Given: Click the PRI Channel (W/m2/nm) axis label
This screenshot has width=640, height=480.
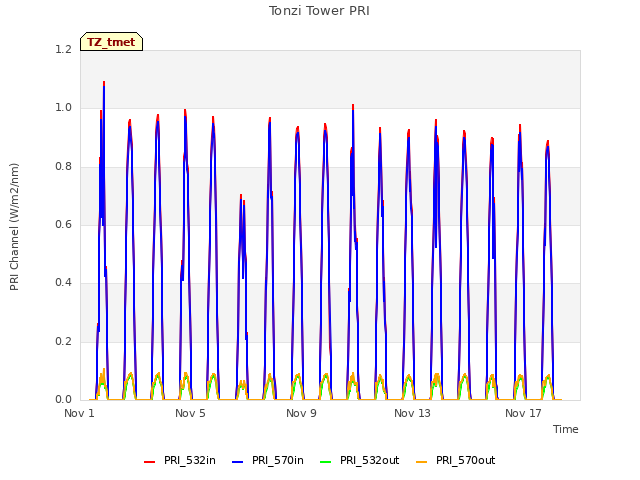Looking at the screenshot, I should 14,227.
